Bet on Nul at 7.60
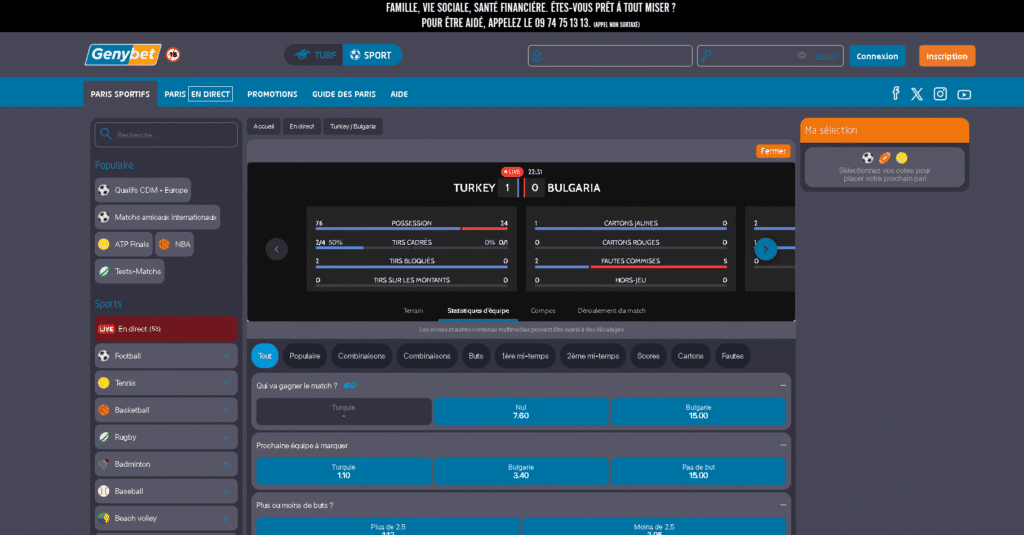Image resolution: width=1024 pixels, height=535 pixels. [x=520, y=412]
